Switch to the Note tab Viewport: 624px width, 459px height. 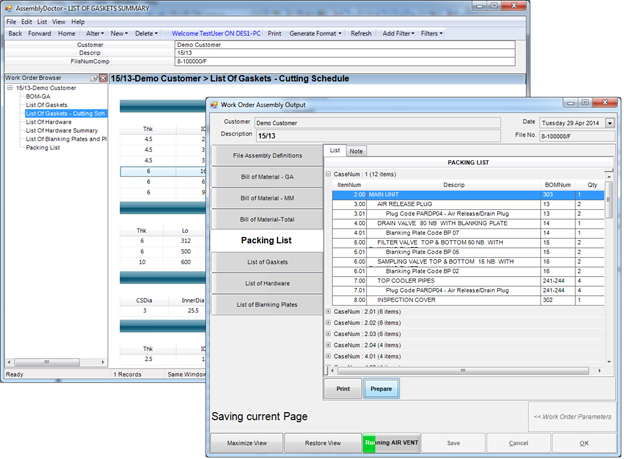tap(355, 150)
